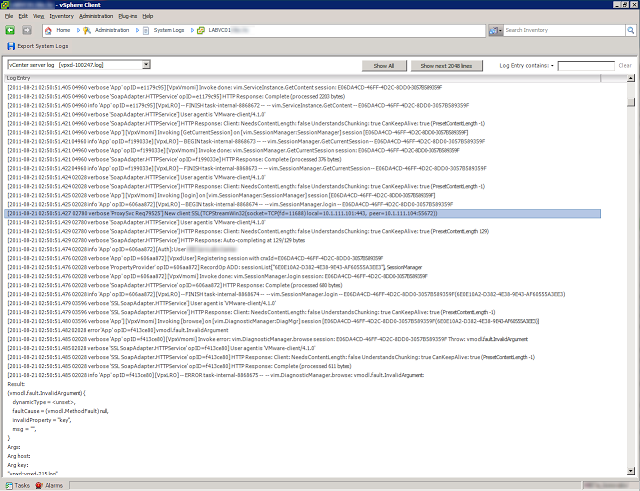
Task: Click the Home icon in navigation bar
Action: 48,31
